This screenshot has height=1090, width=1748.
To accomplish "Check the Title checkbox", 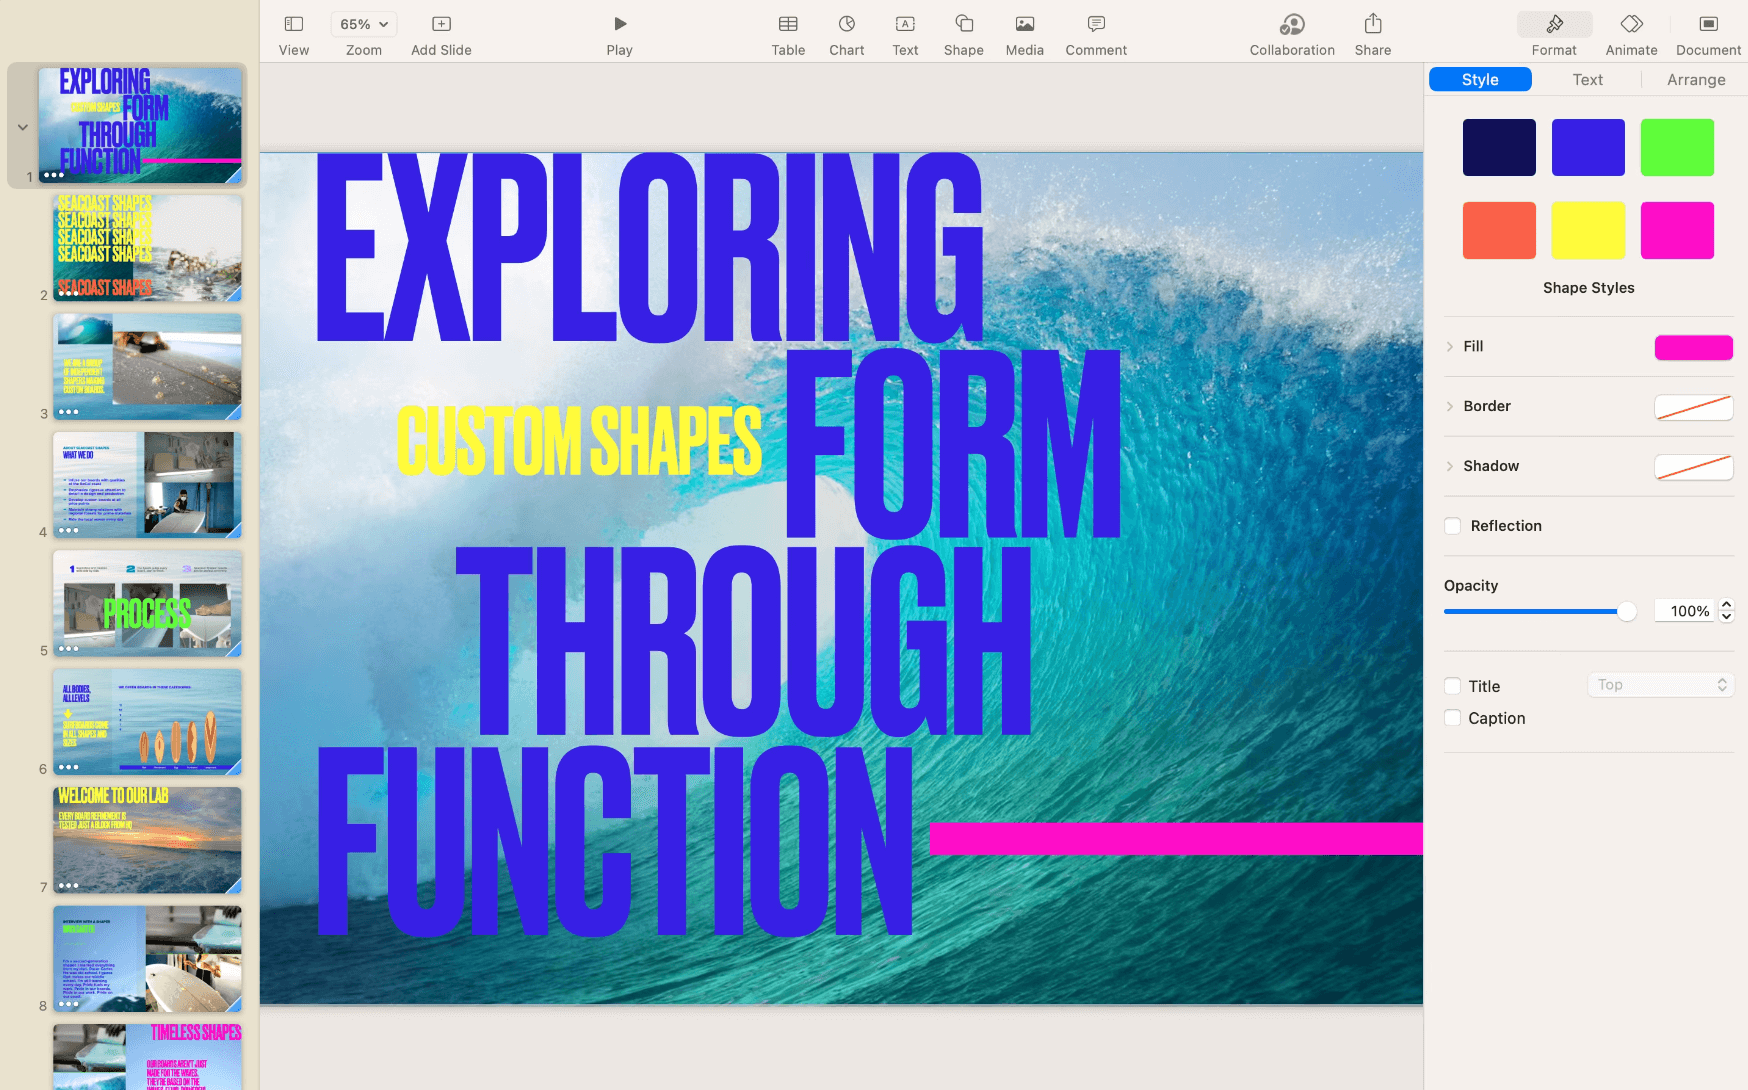I will point(1452,686).
